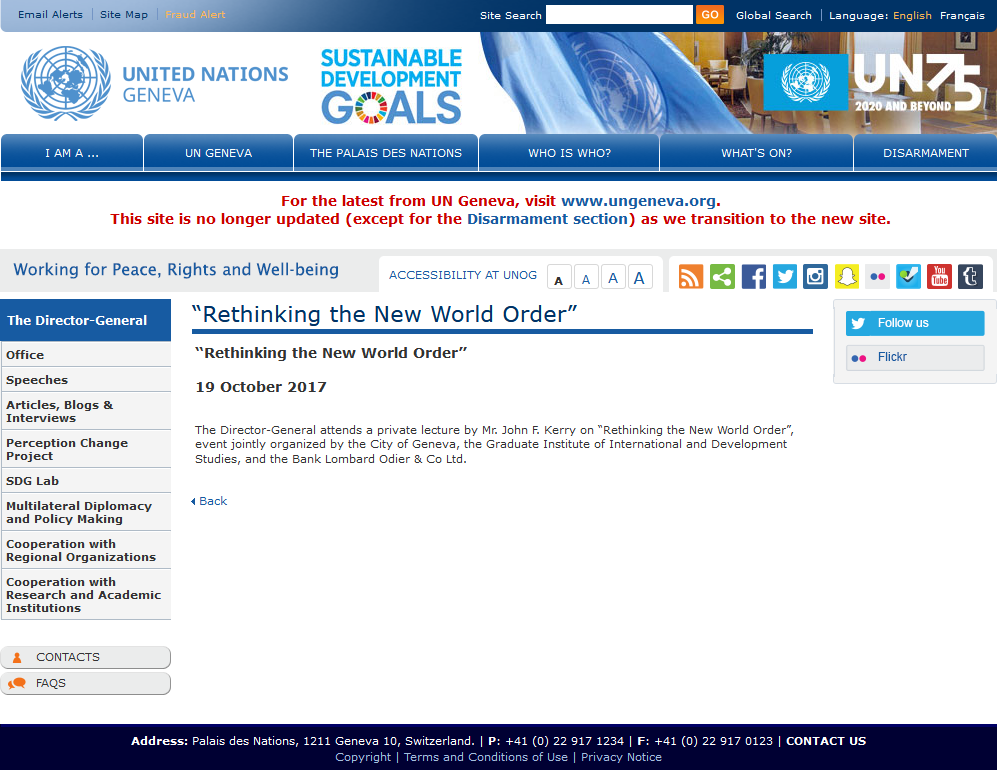Viewport: 997px width, 773px height.
Task: Open The Director-General sidebar heading
Action: [x=86, y=320]
